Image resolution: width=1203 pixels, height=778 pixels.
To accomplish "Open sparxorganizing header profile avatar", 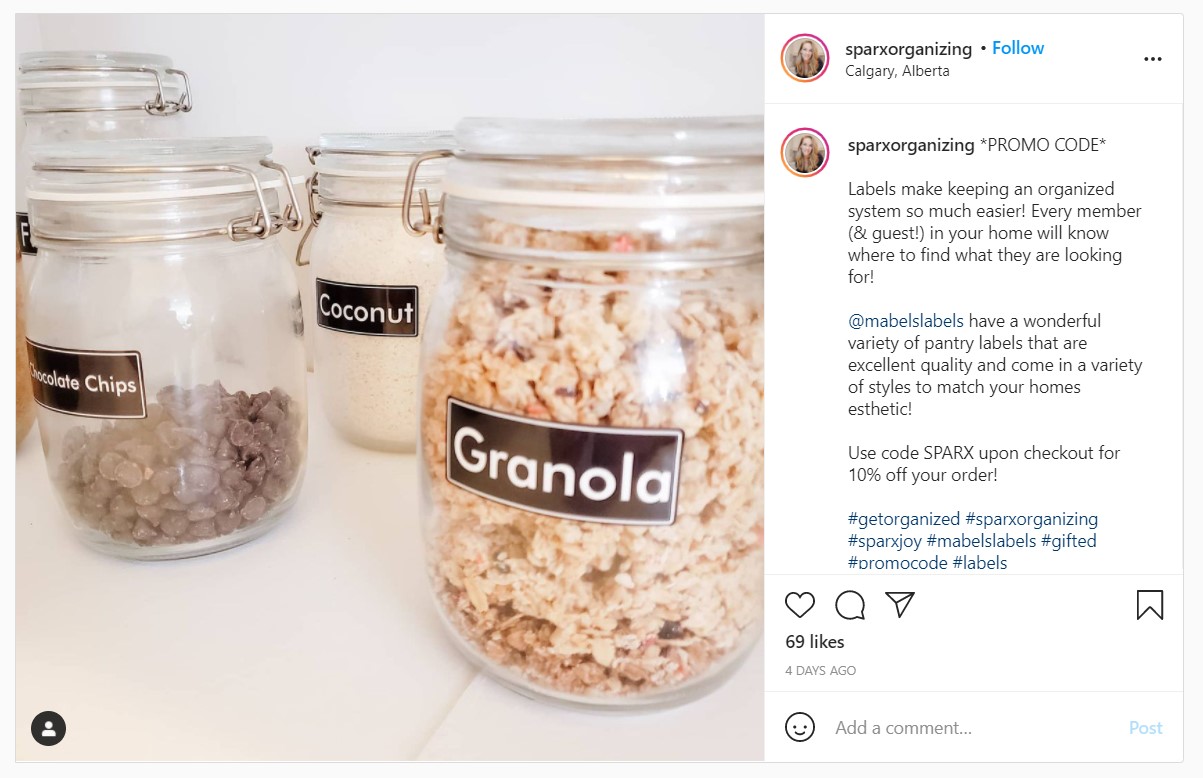I will (805, 58).
